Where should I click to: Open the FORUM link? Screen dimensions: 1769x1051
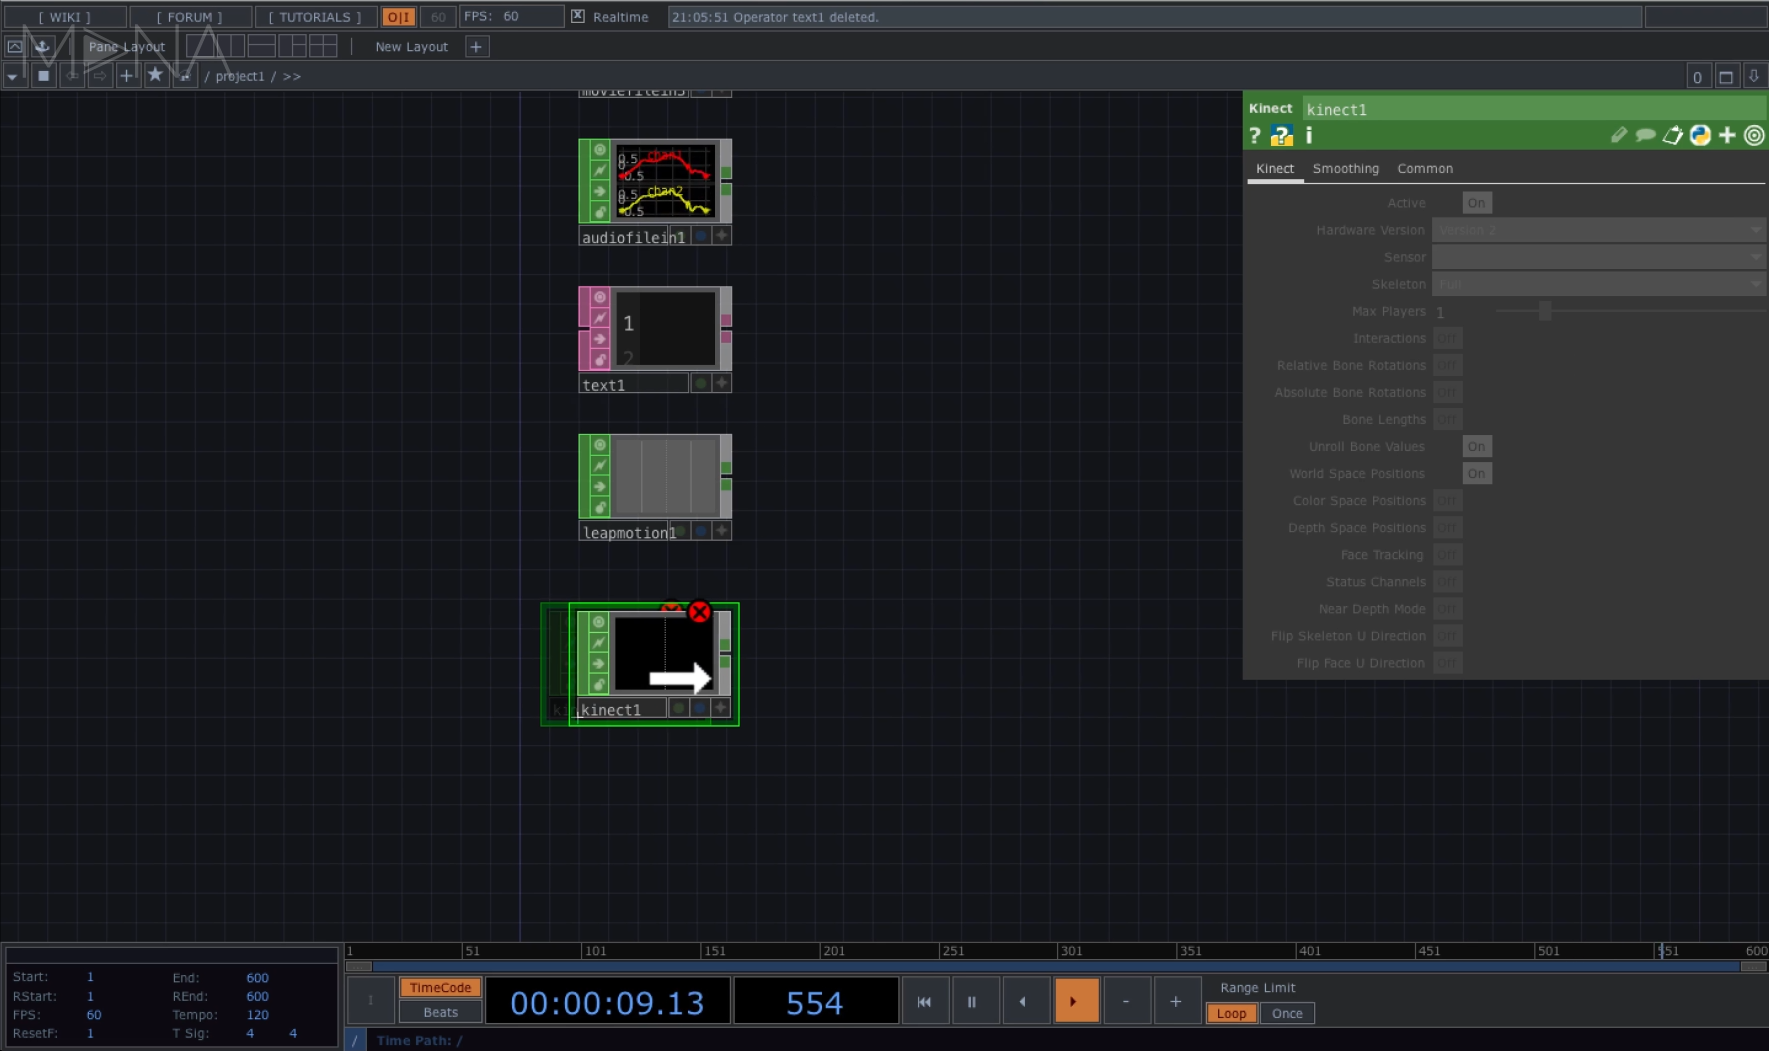coord(190,17)
